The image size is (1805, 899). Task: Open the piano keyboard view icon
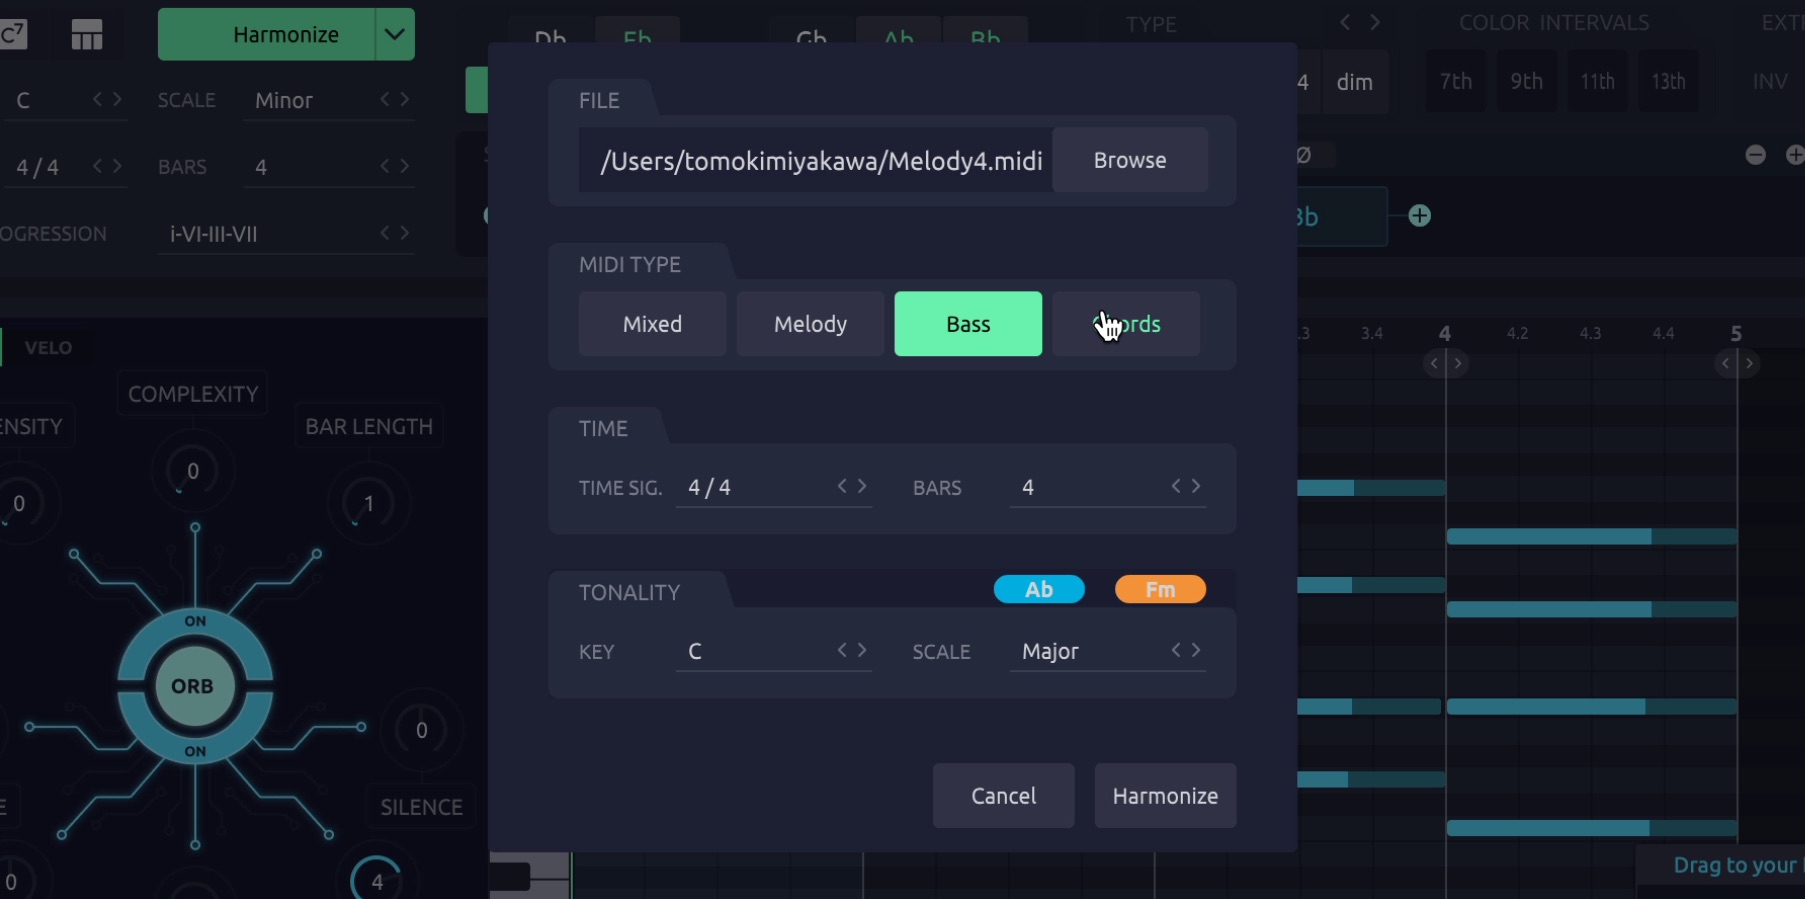click(87, 35)
